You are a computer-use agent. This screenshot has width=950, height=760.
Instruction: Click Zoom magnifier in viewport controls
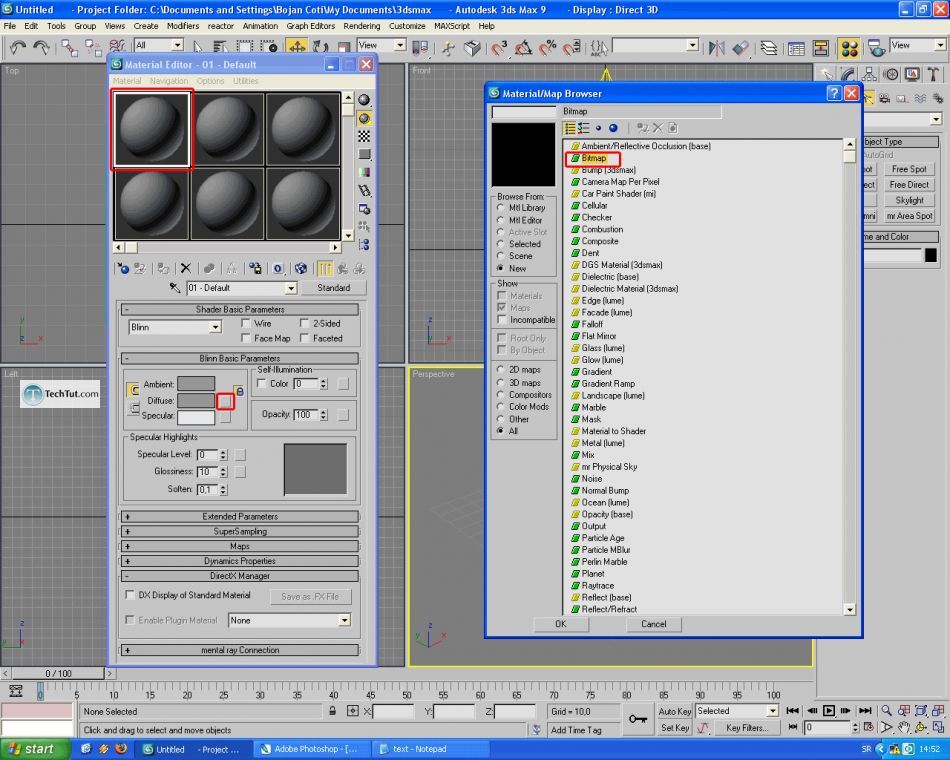click(x=886, y=710)
